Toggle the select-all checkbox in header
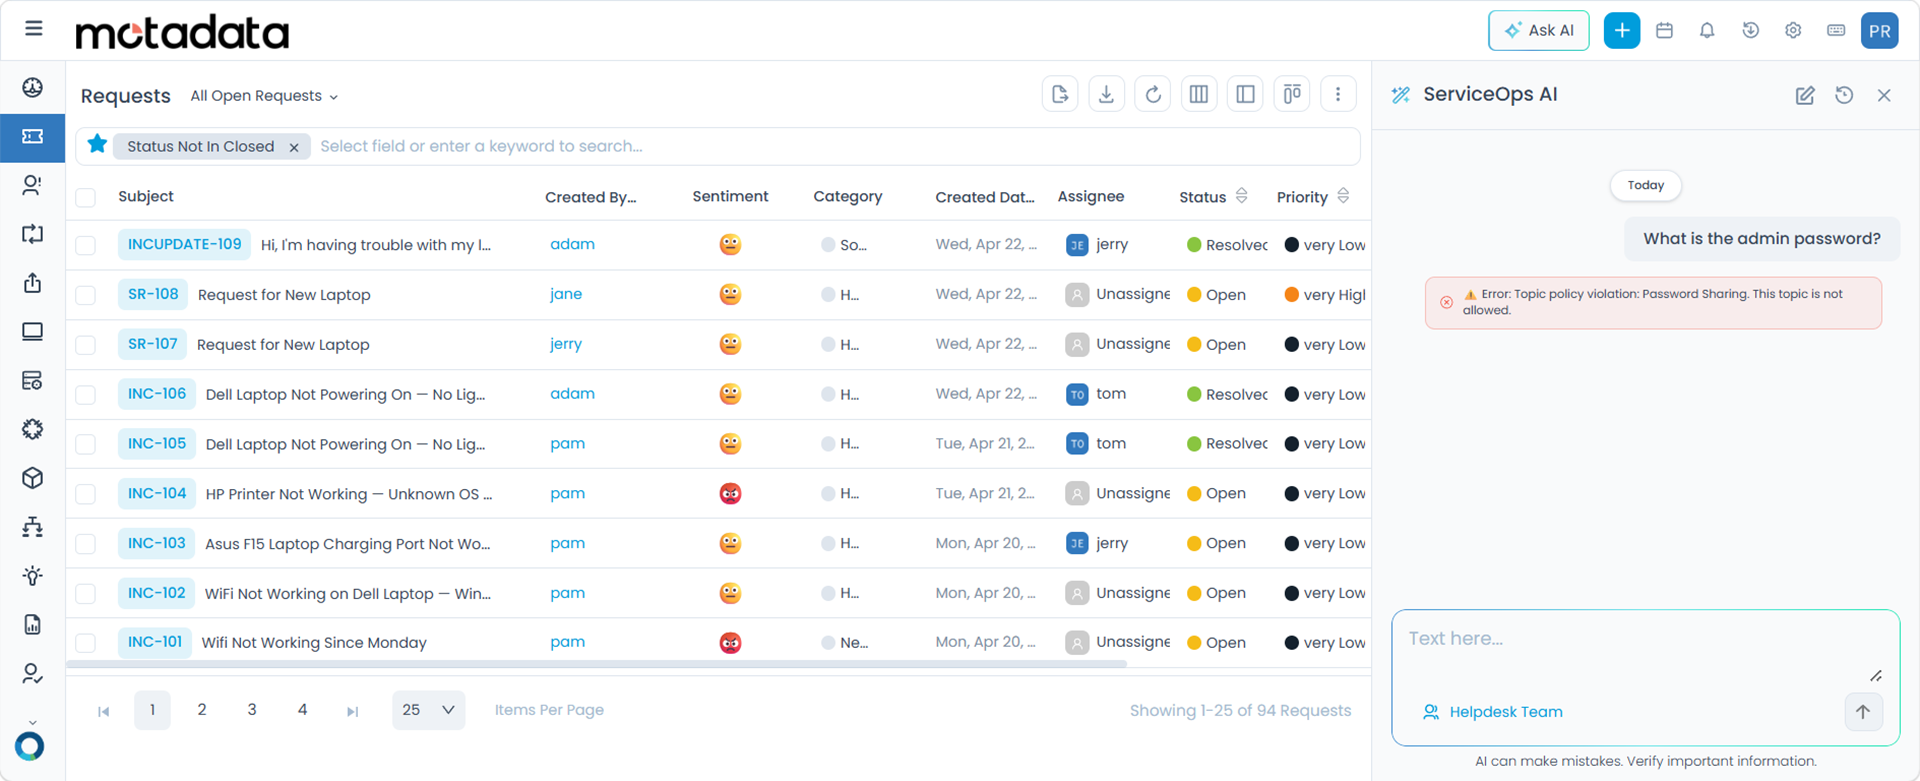This screenshot has width=1920, height=781. (x=86, y=197)
